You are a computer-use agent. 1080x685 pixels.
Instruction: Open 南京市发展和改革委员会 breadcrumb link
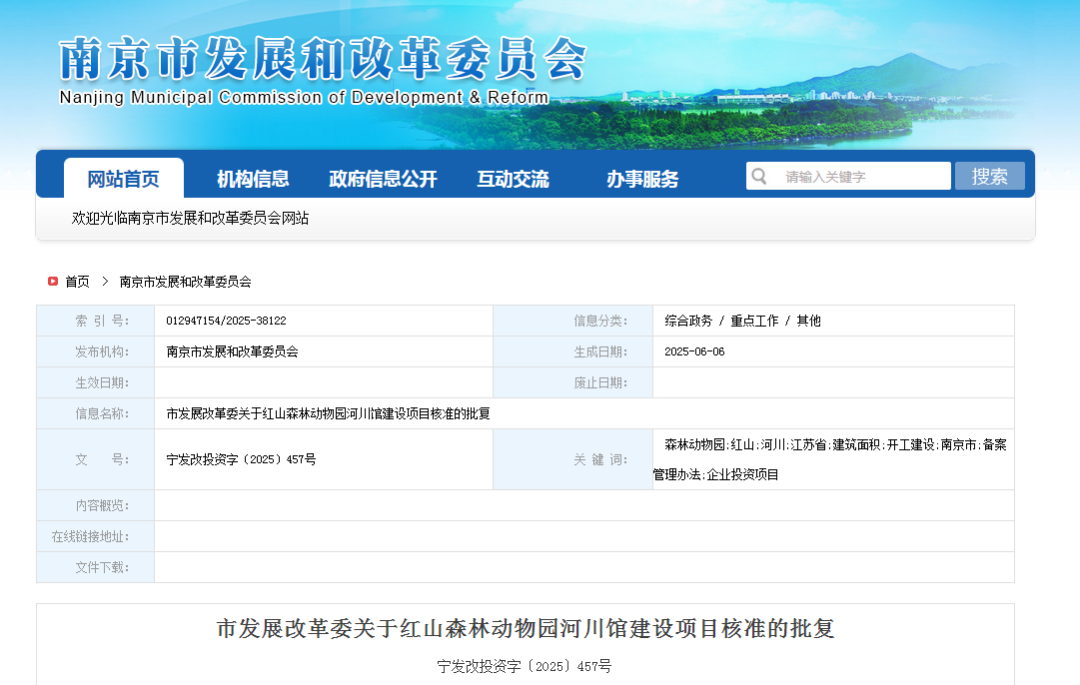[185, 282]
